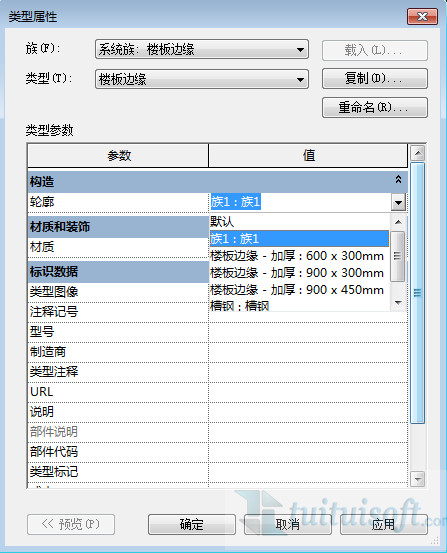Click the dropdown list scroll down arrow
The image size is (447, 553).
(x=398, y=303)
